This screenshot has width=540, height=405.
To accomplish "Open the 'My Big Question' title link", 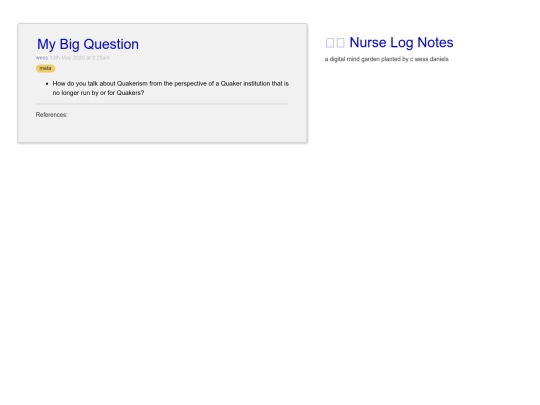I will pyautogui.click(x=88, y=44).
